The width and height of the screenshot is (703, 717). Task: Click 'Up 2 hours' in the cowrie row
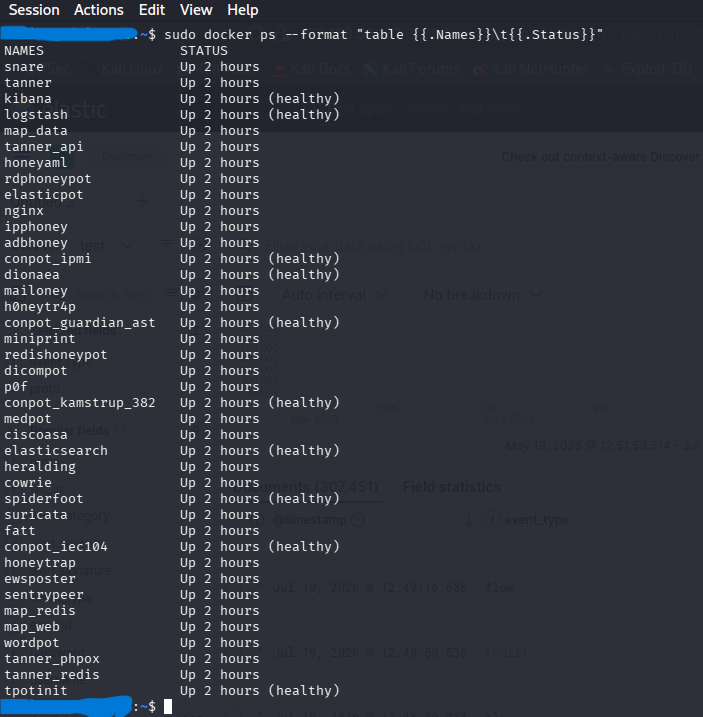[x=220, y=483]
